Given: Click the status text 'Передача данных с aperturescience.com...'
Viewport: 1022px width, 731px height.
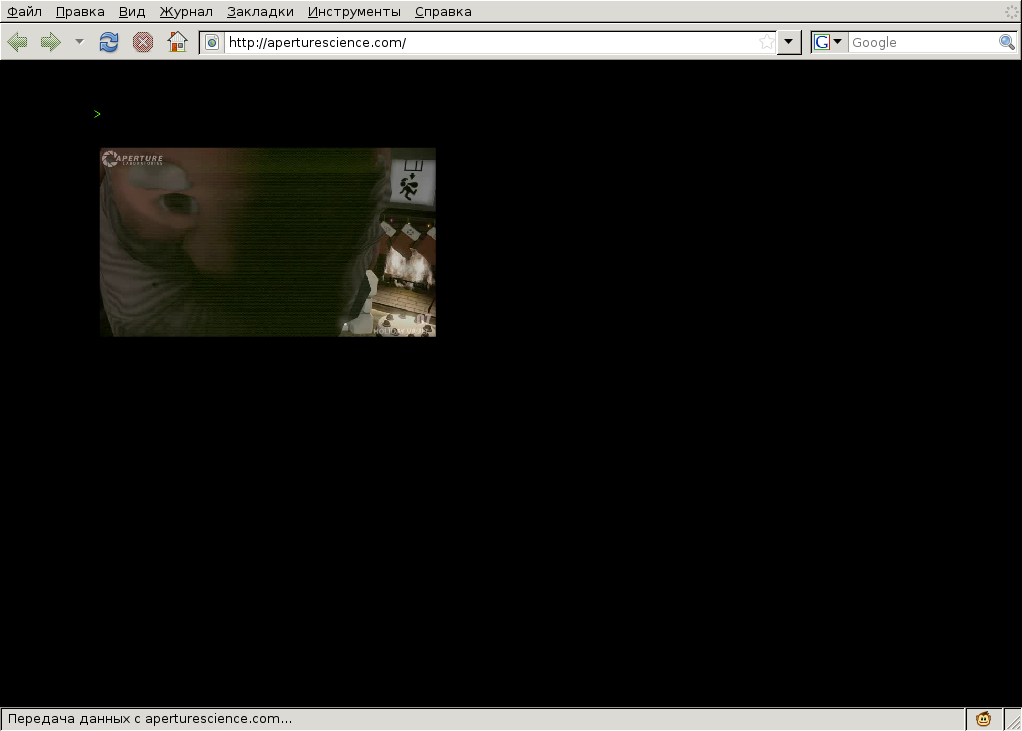Looking at the screenshot, I should coord(150,719).
